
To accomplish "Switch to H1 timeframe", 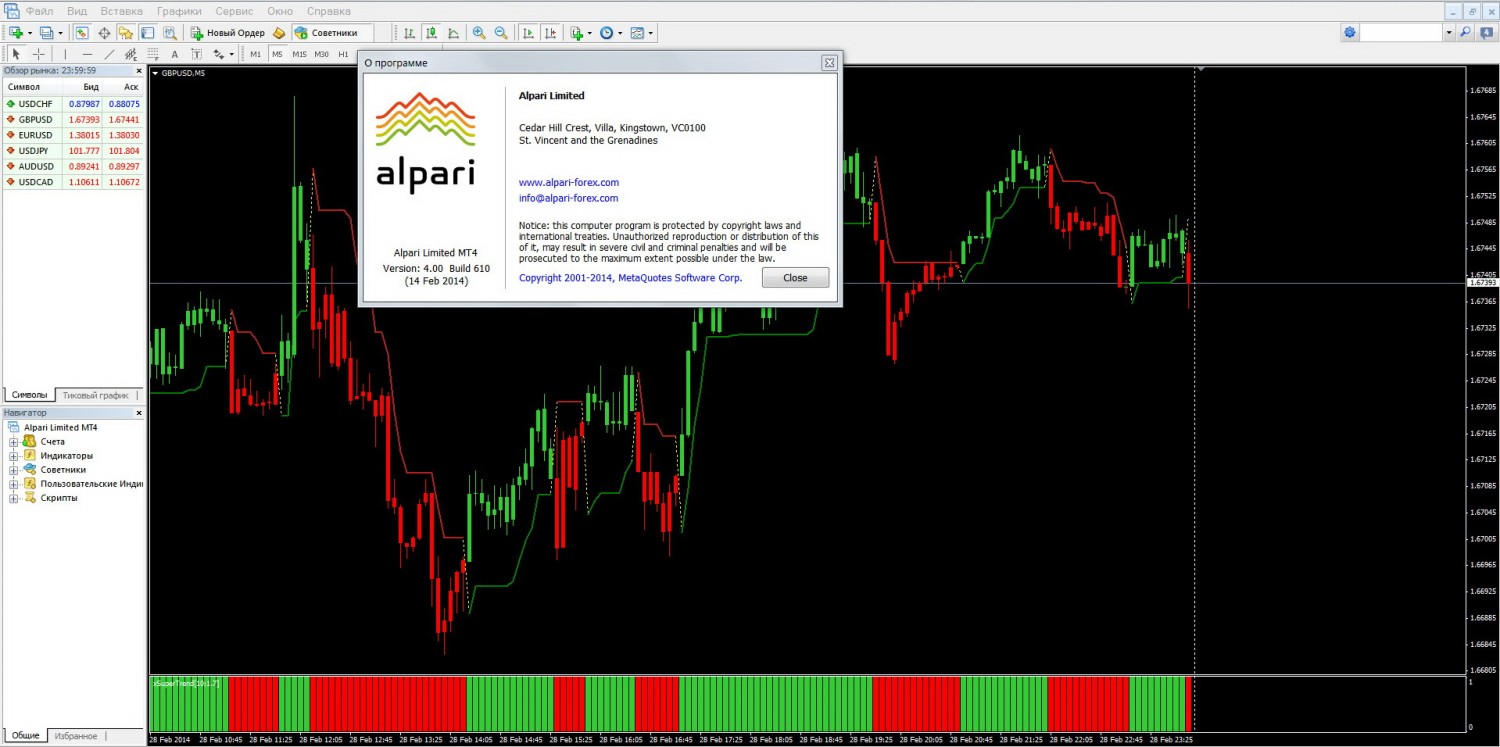I will pyautogui.click(x=343, y=54).
